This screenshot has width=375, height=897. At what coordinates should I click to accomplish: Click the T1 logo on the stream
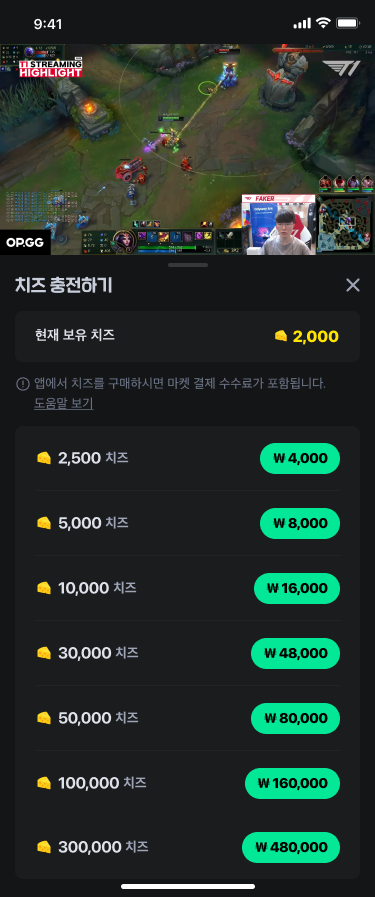point(341,69)
